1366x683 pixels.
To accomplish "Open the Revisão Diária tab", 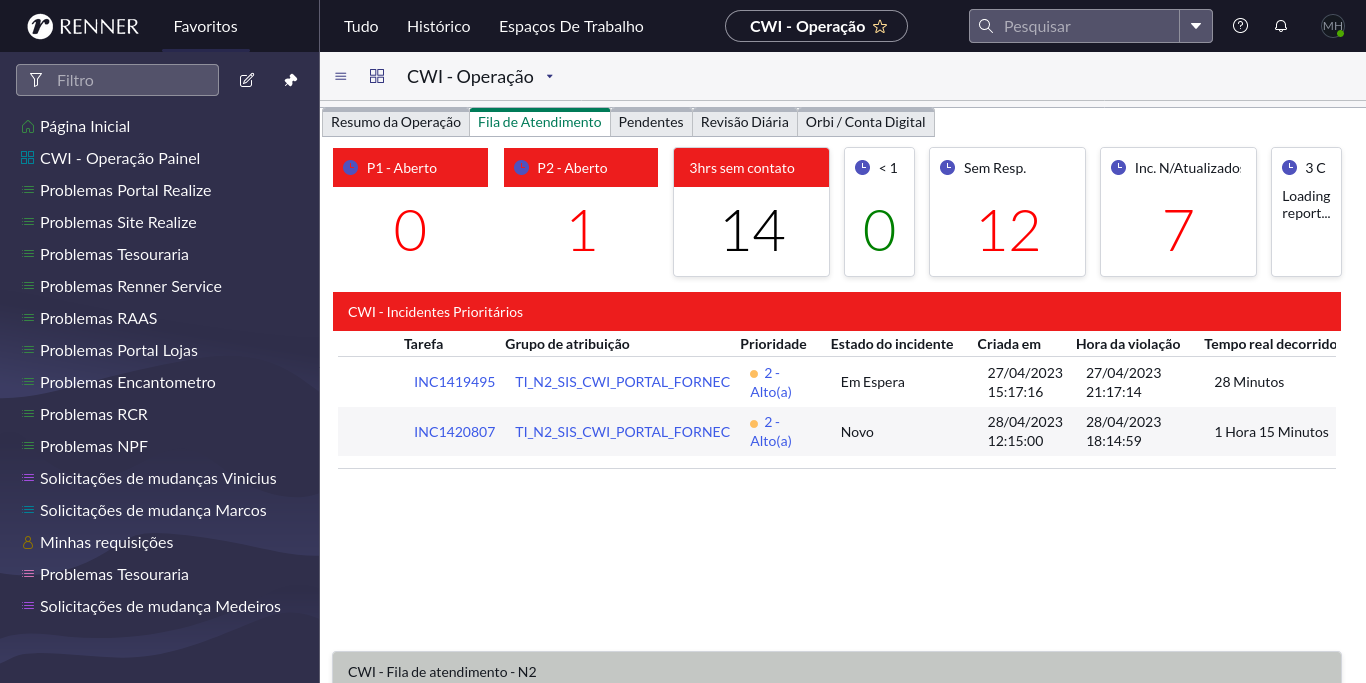I will [x=745, y=122].
